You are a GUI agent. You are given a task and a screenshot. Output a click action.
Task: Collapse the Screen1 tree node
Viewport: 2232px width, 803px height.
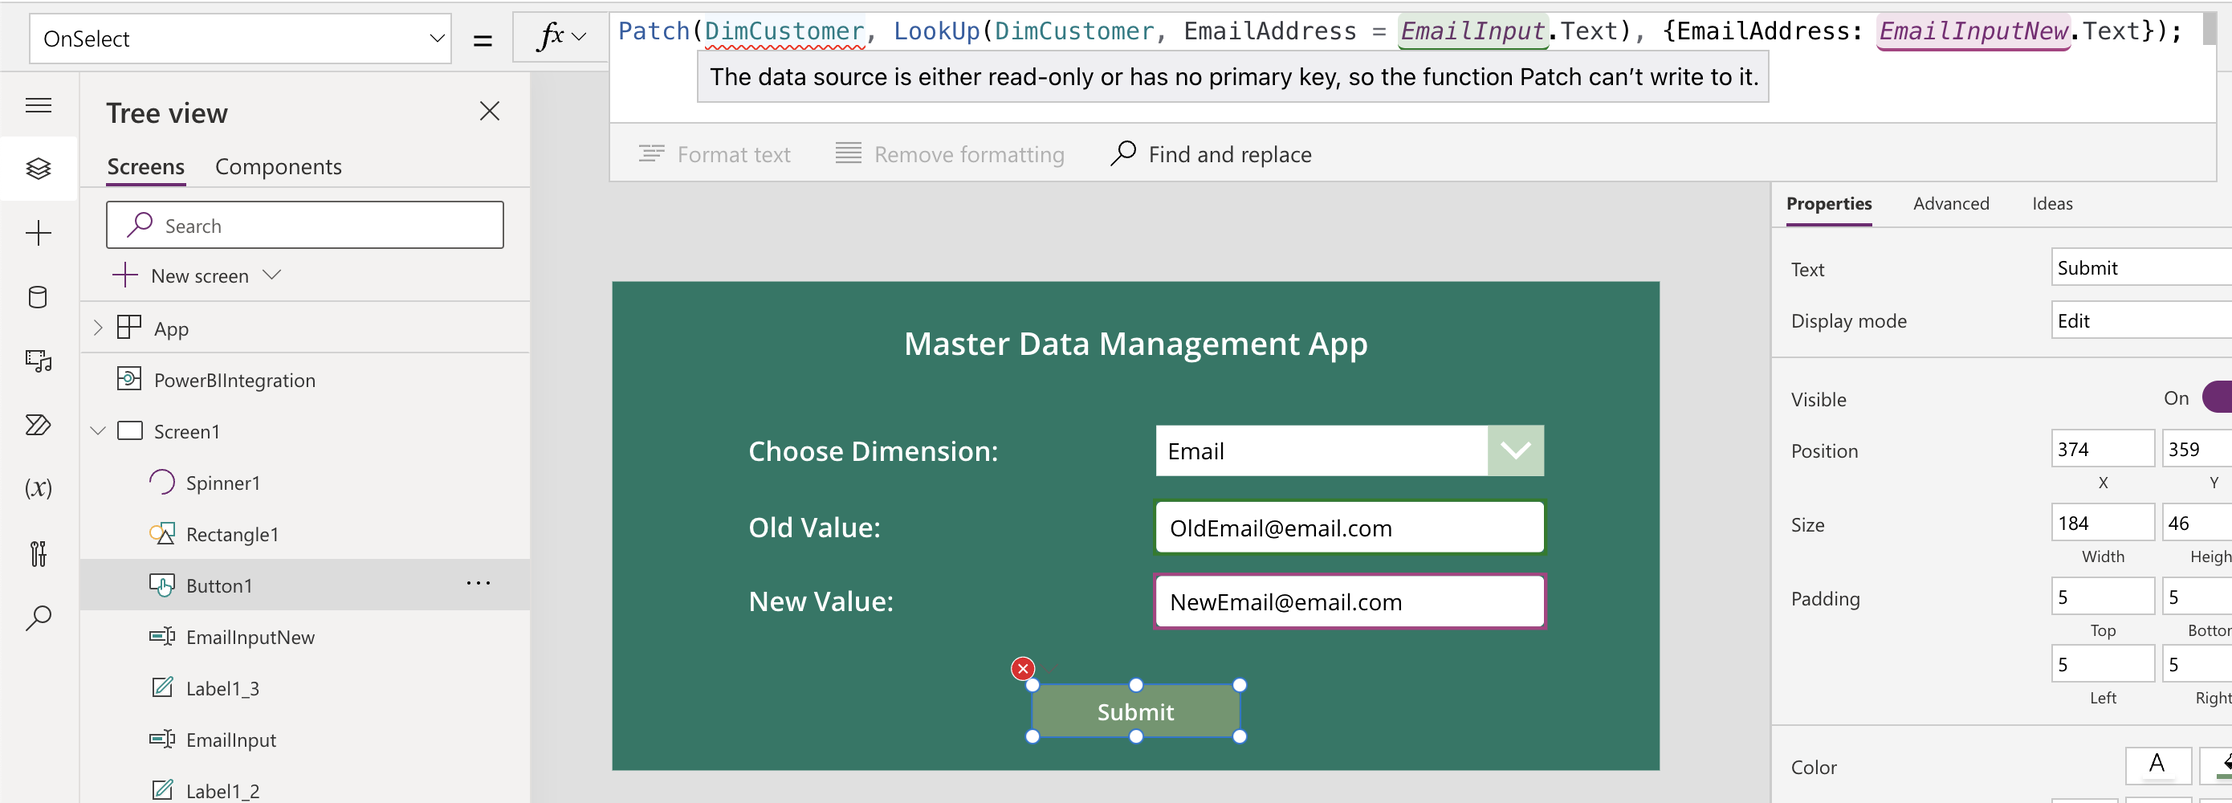pos(98,431)
